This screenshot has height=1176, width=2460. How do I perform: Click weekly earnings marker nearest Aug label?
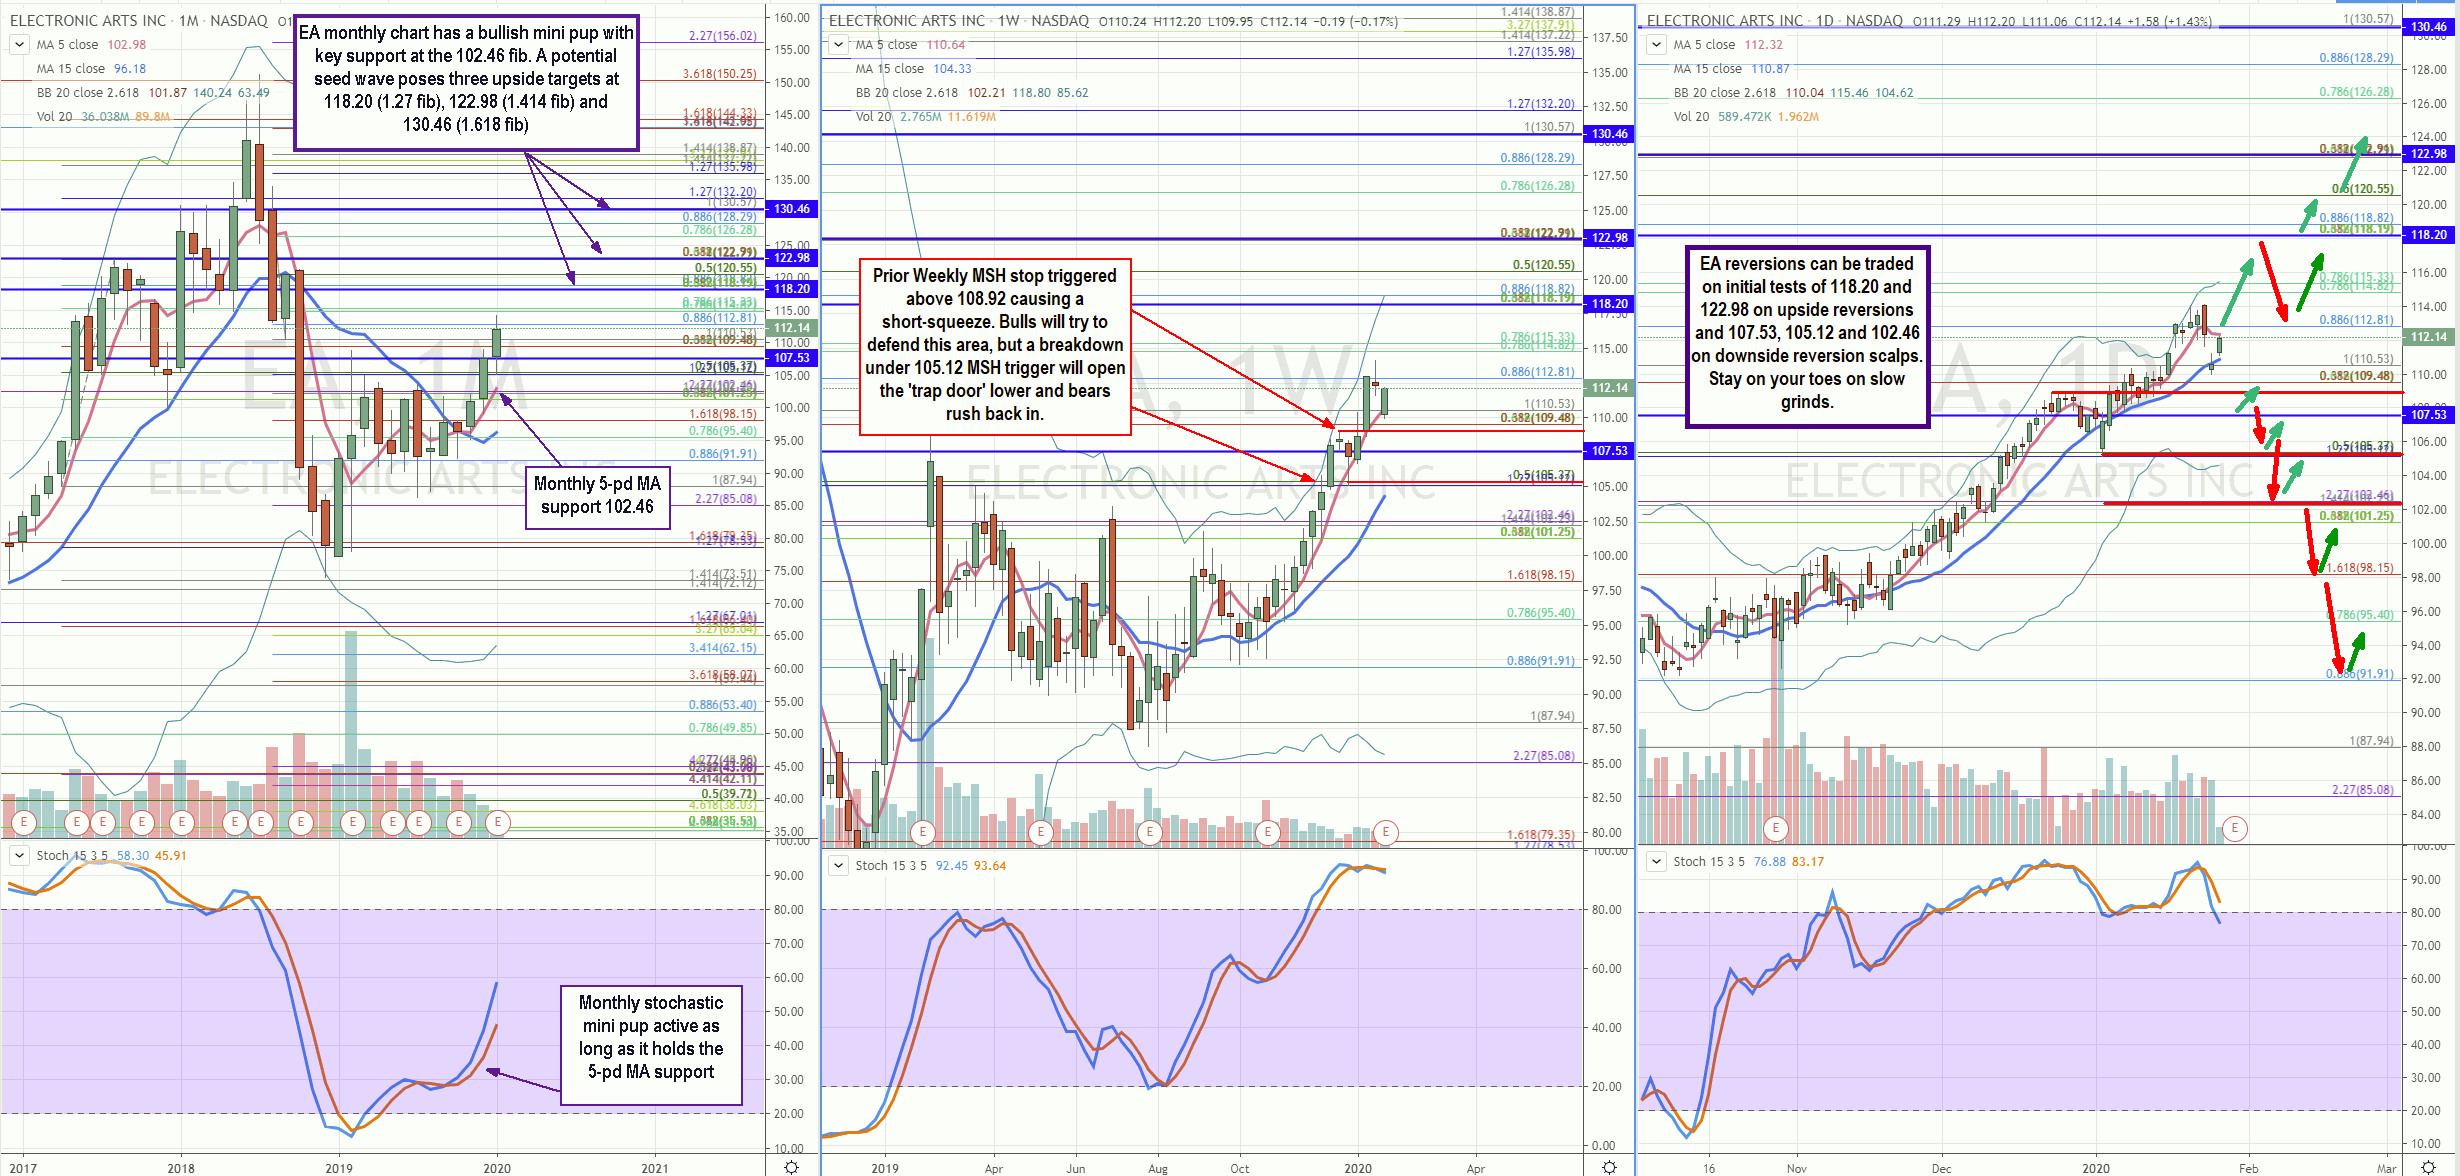click(x=1150, y=832)
